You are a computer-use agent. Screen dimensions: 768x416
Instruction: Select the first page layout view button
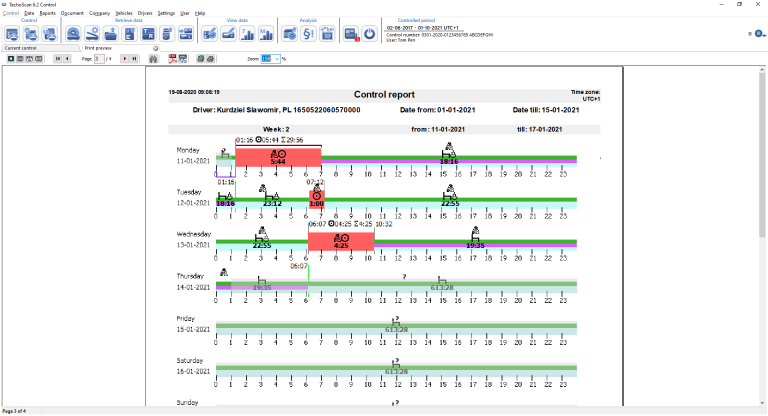pos(11,59)
